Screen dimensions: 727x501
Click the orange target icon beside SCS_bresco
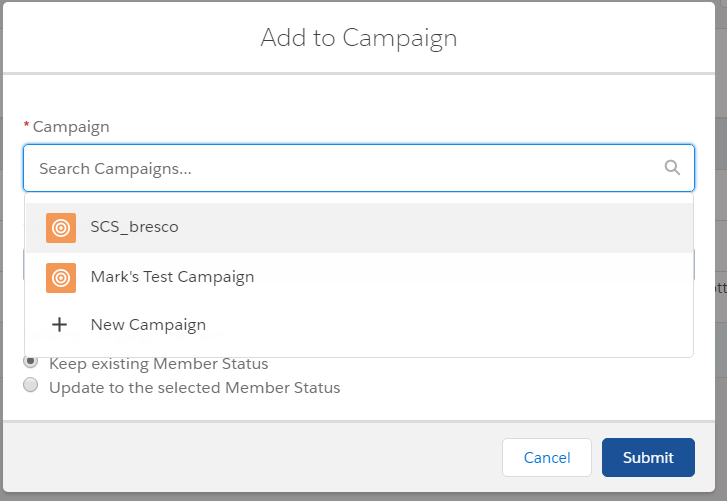coord(61,228)
